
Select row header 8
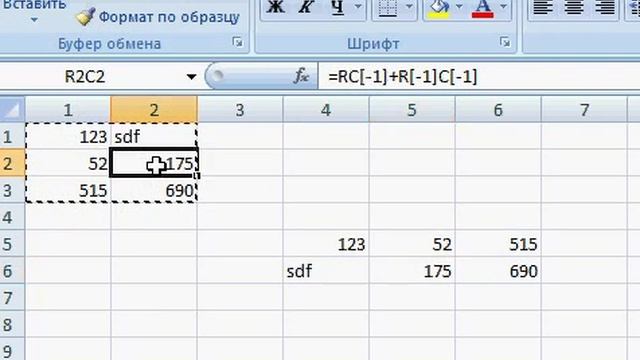pyautogui.click(x=12, y=325)
